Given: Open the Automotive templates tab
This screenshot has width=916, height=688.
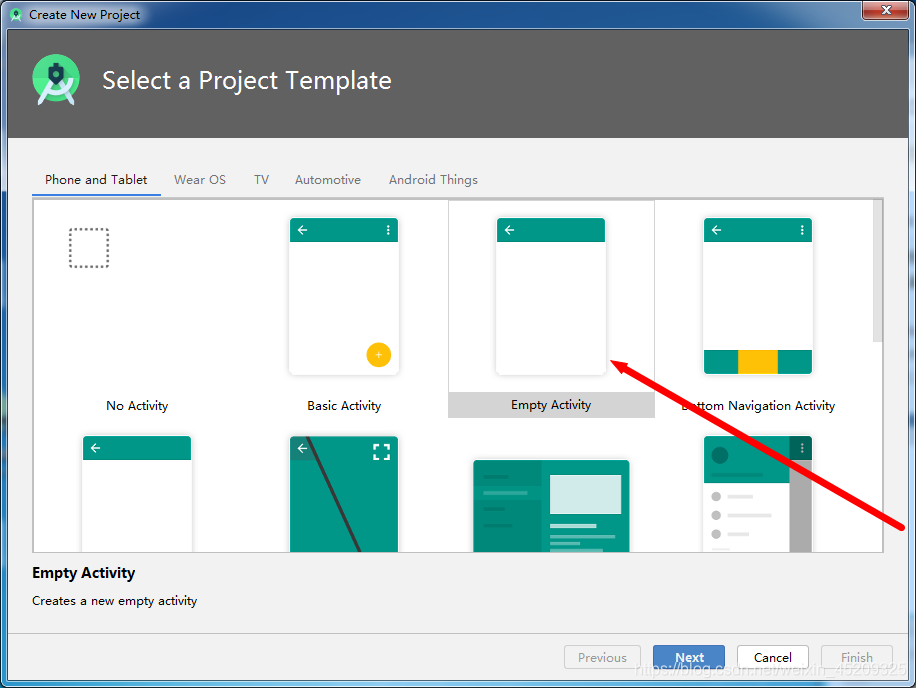Looking at the screenshot, I should click(x=328, y=180).
